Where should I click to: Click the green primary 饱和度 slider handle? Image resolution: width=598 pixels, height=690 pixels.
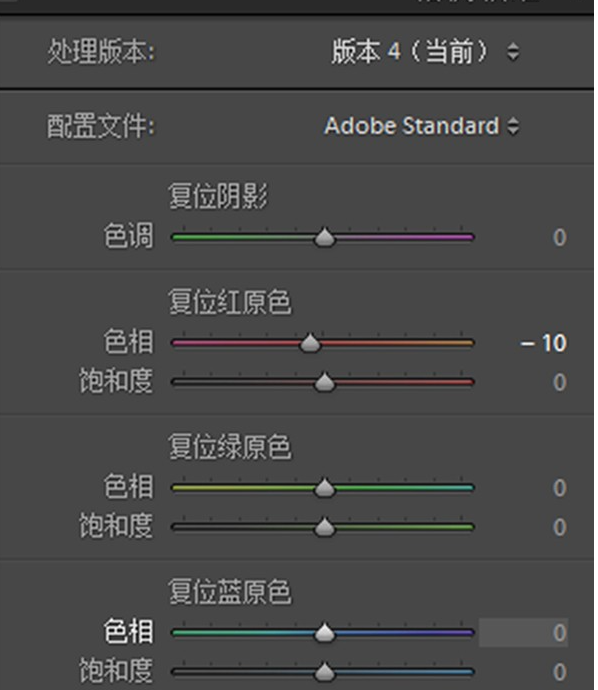click(325, 527)
